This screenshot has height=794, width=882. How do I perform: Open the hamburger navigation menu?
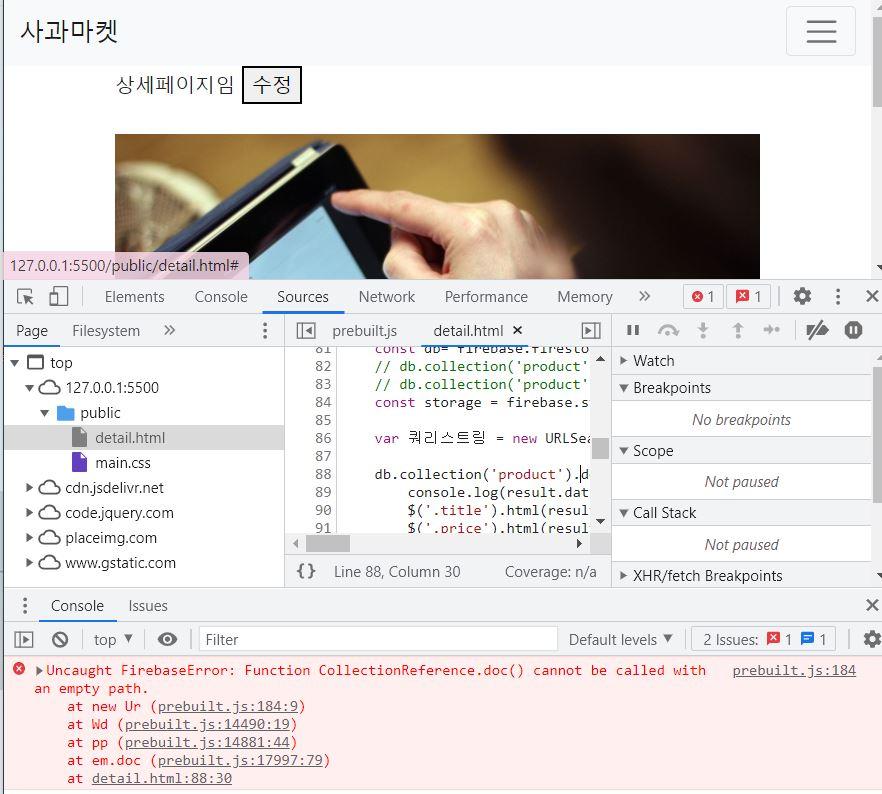[x=821, y=31]
